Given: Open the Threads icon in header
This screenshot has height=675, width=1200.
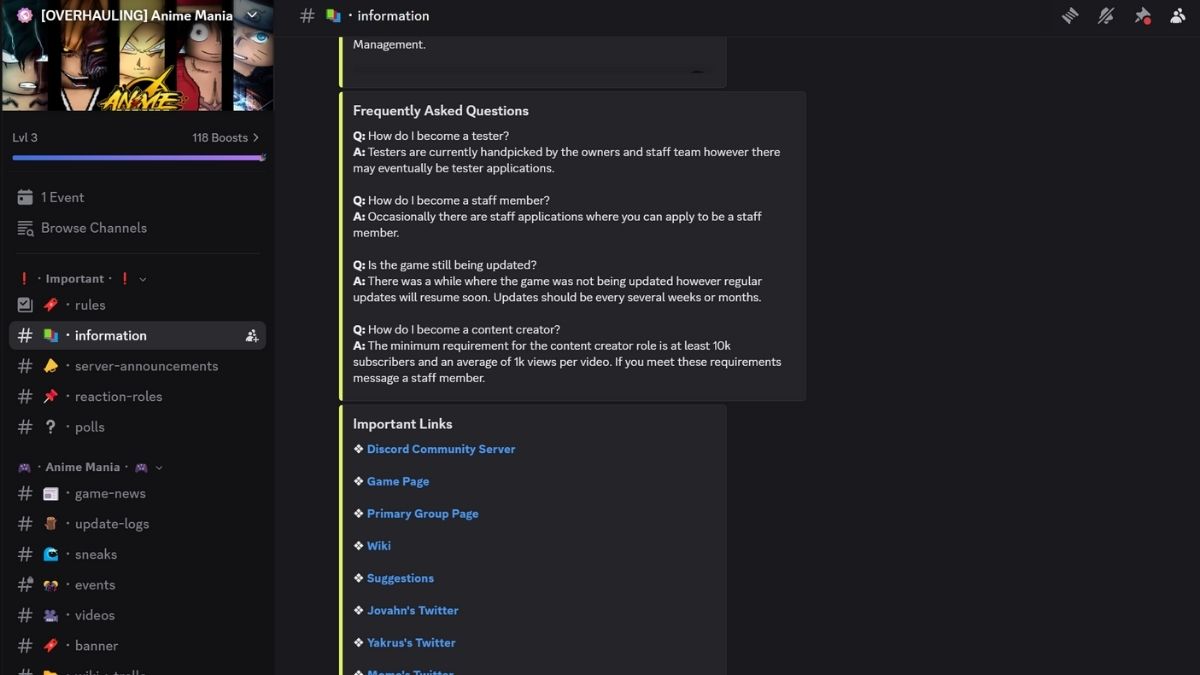Looking at the screenshot, I should coord(1070,16).
